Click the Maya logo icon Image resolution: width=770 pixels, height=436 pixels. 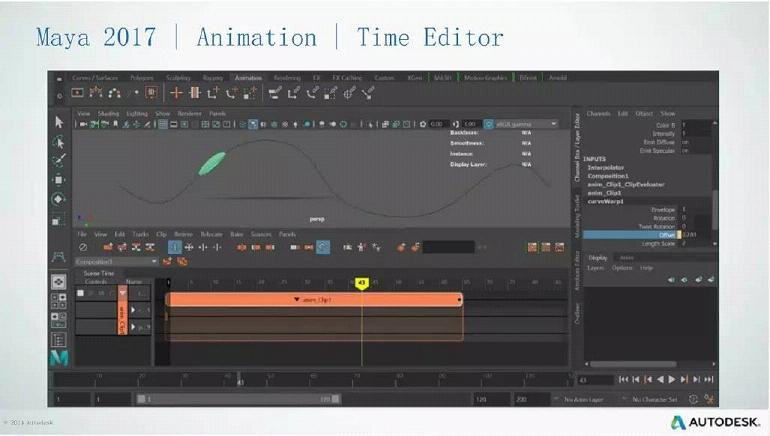59,358
